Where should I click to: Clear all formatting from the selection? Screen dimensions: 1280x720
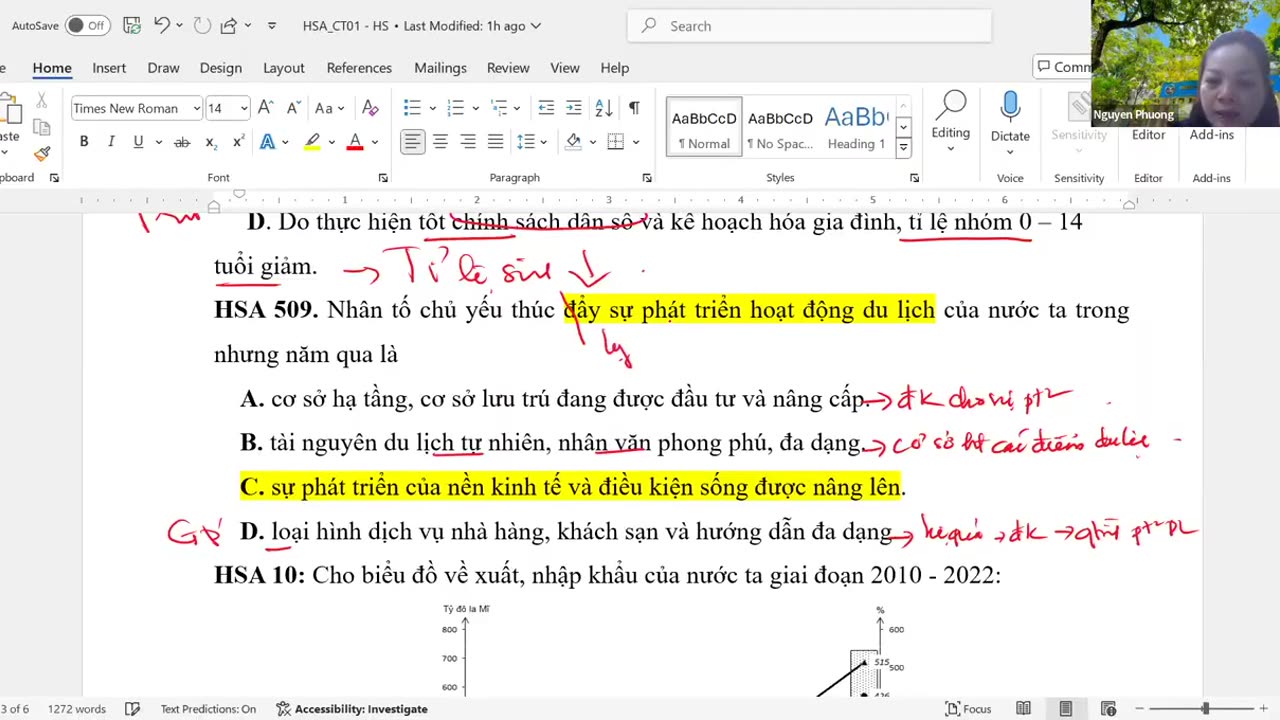tap(370, 108)
